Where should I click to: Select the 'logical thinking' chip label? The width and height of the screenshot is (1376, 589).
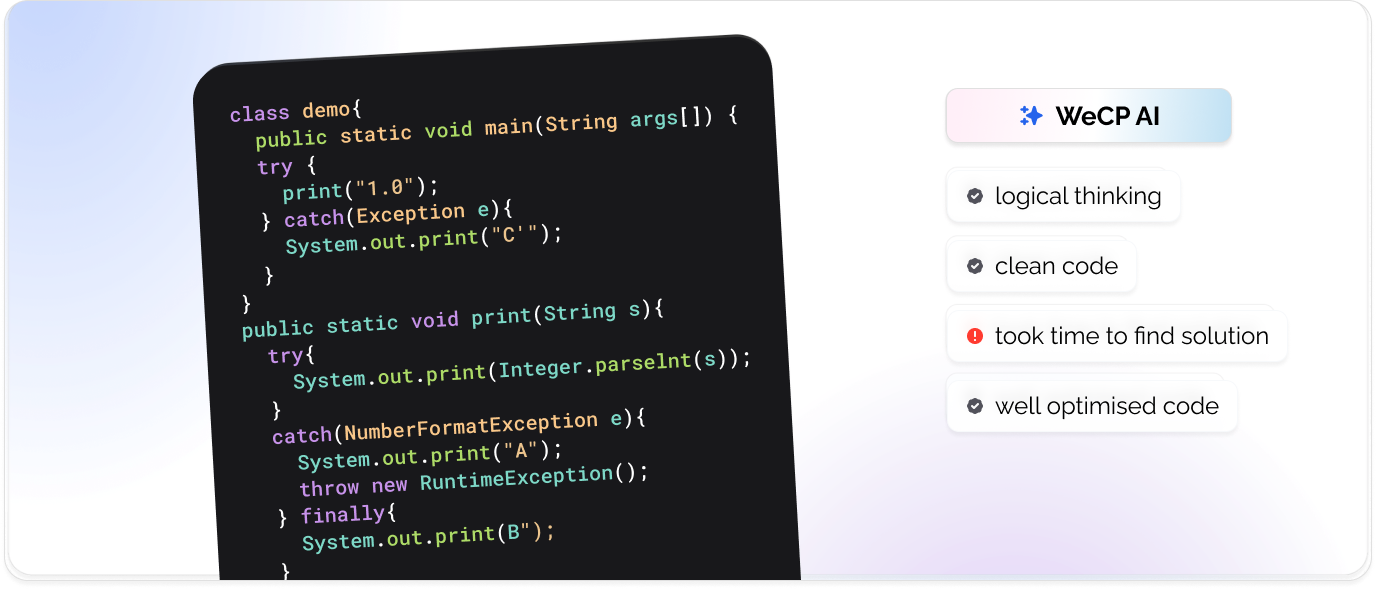(x=1078, y=196)
